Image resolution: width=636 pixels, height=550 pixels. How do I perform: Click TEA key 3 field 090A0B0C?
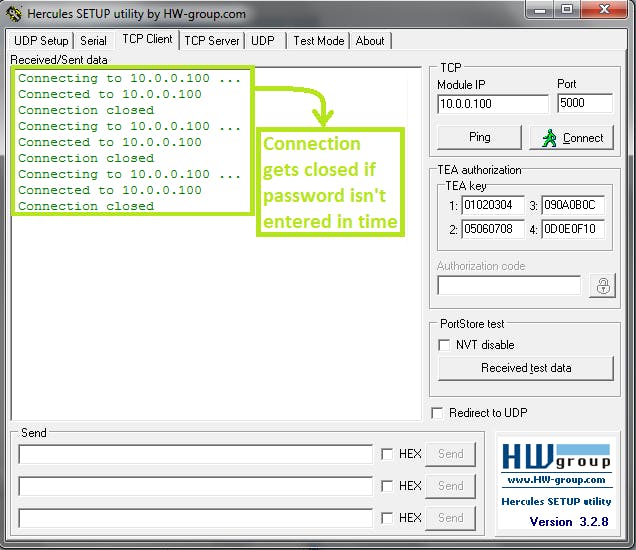tap(573, 205)
